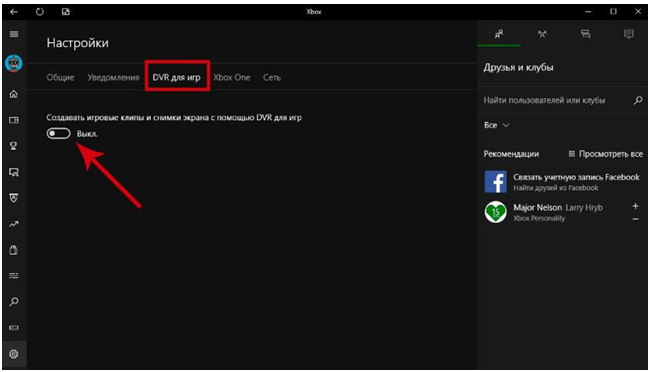Click the magnifier icon in friends search
Viewport: 650px width, 372px height.
(638, 100)
